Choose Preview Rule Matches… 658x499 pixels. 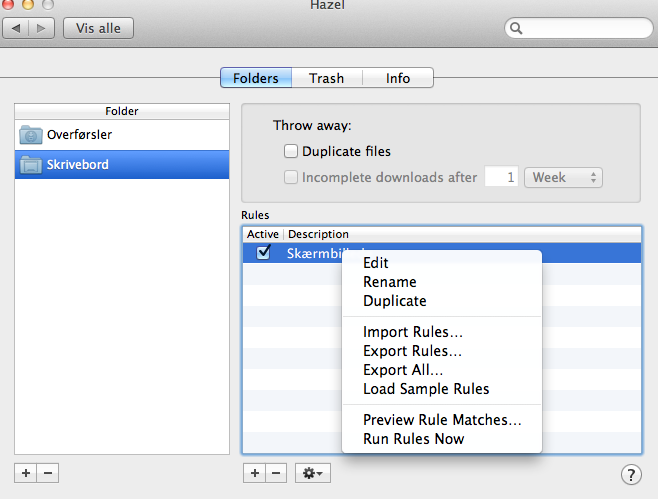tap(442, 420)
